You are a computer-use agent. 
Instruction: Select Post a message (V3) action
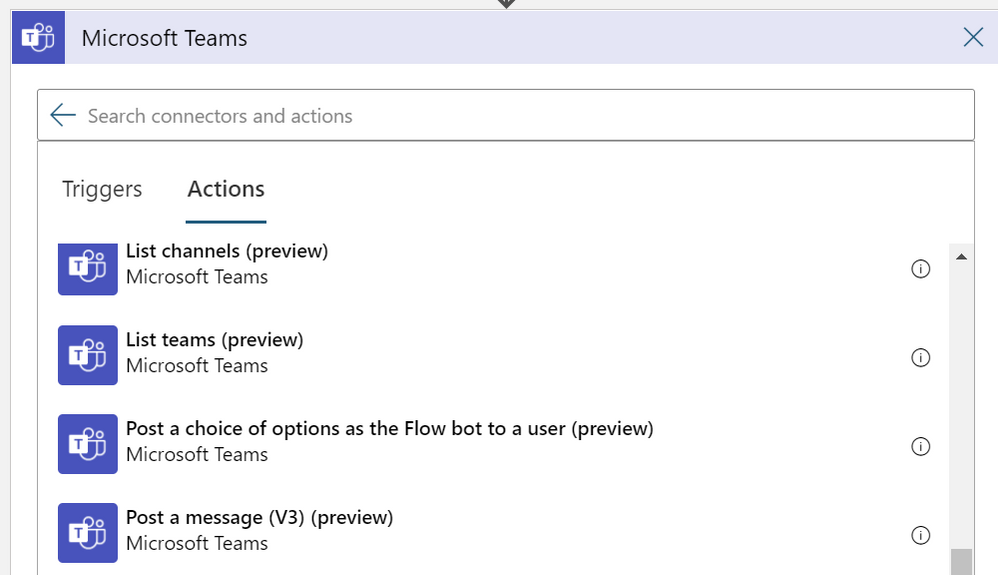point(259,518)
